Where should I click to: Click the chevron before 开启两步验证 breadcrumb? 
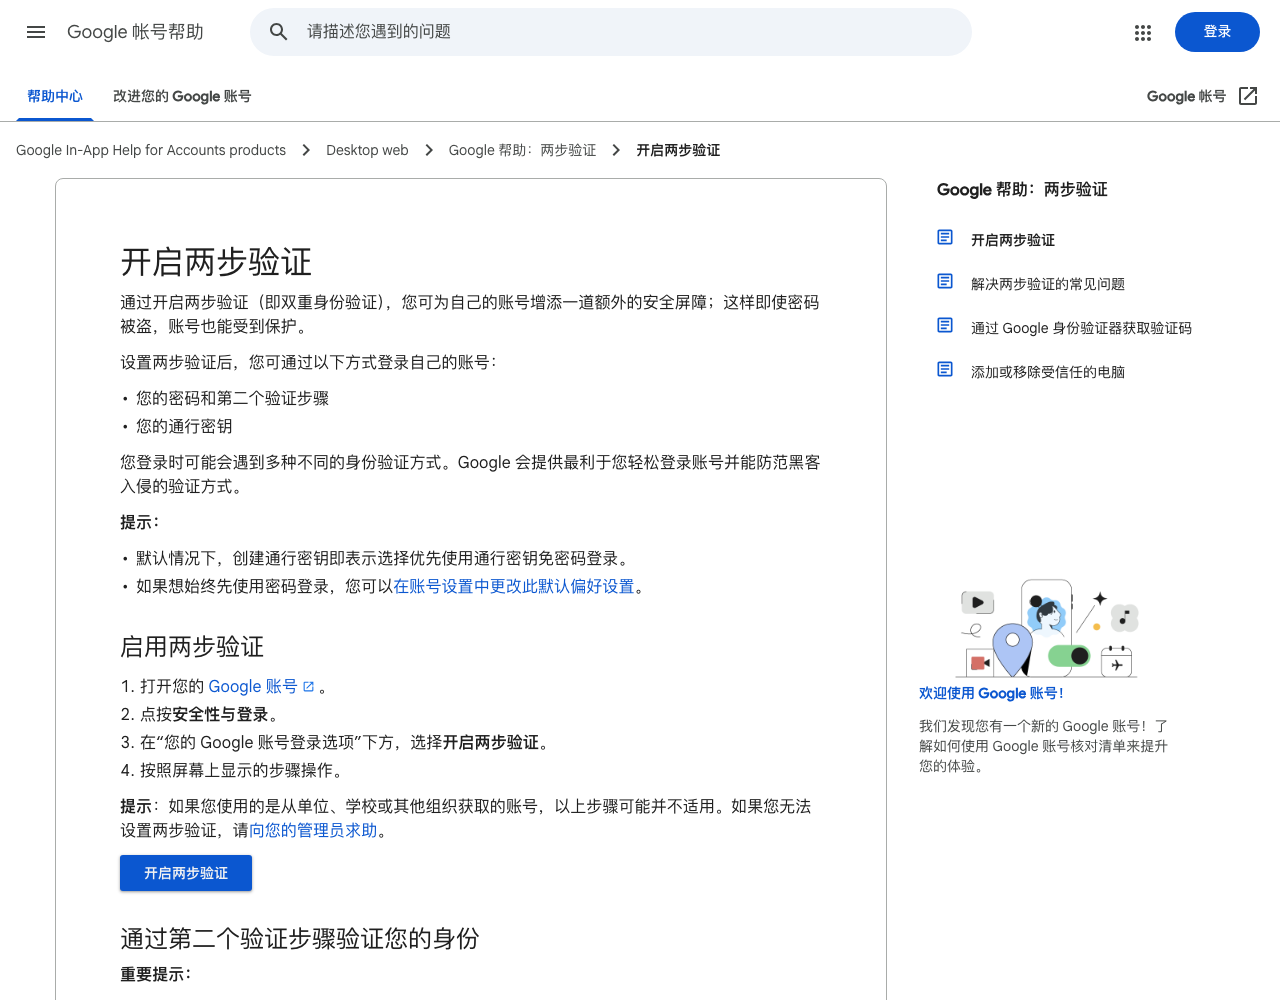coord(616,150)
